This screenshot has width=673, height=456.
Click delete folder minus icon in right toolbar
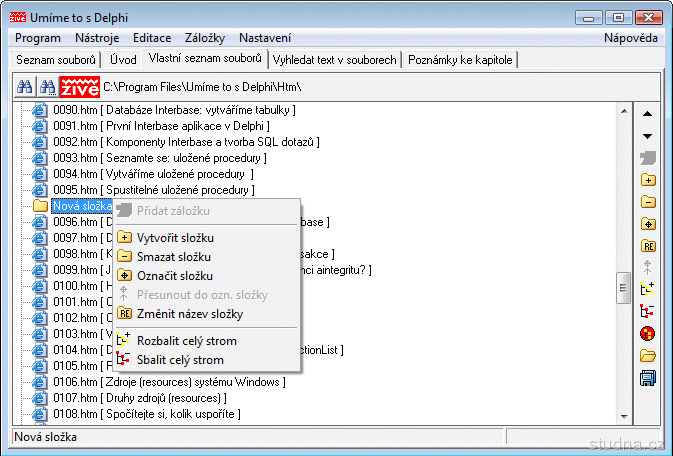tap(648, 202)
